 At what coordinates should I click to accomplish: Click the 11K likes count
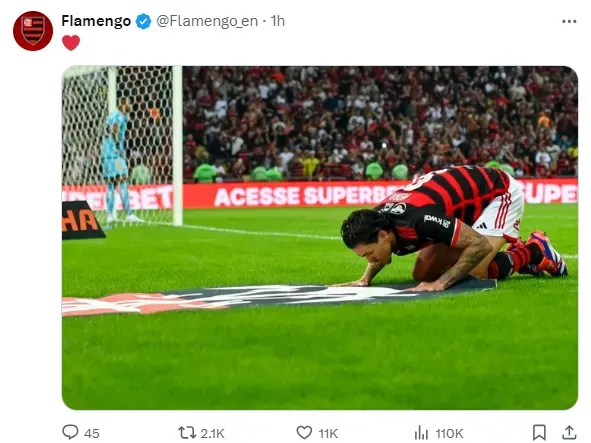click(x=328, y=434)
